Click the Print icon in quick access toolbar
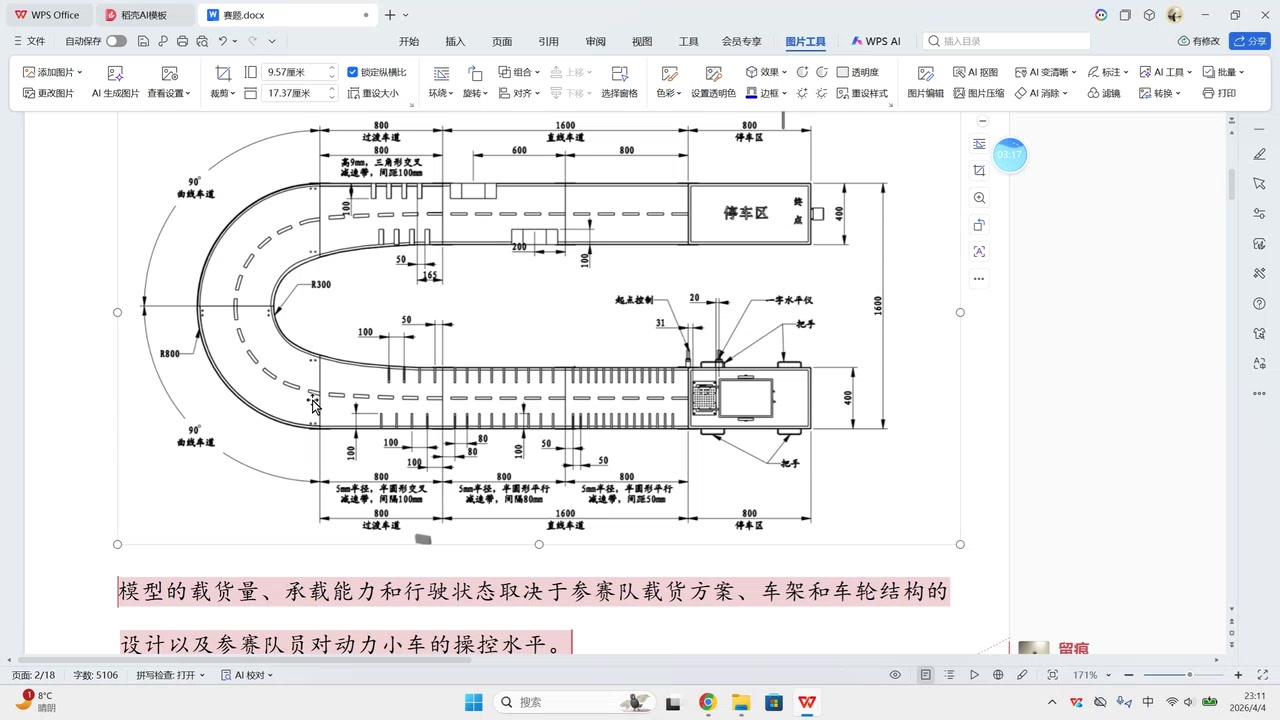 click(x=182, y=41)
